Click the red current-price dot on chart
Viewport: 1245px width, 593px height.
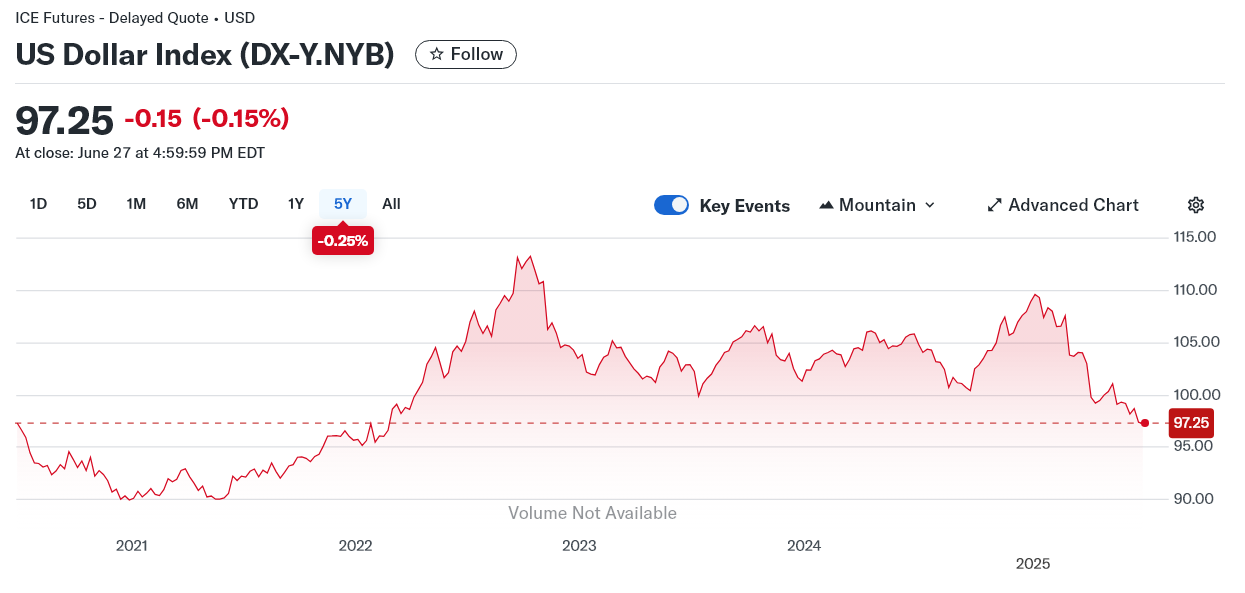coord(1145,423)
